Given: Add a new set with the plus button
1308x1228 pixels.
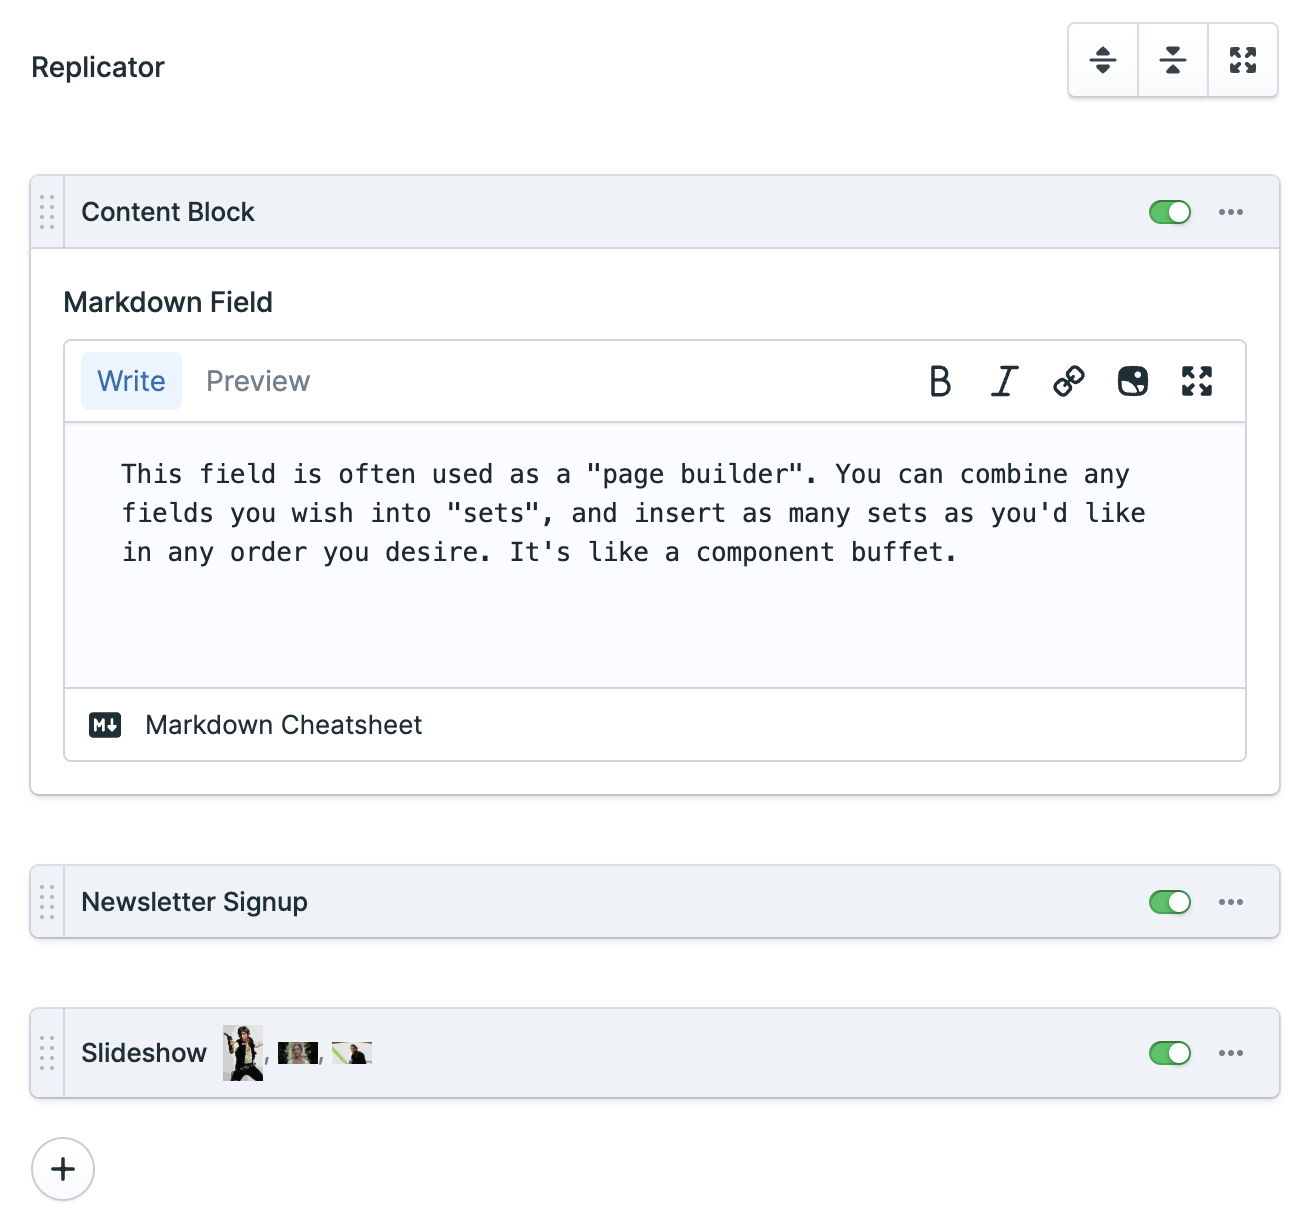Looking at the screenshot, I should click(x=63, y=1169).
